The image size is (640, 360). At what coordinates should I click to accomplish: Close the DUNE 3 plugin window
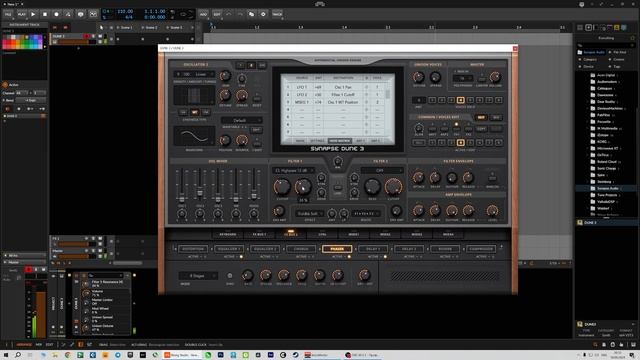tap(515, 48)
